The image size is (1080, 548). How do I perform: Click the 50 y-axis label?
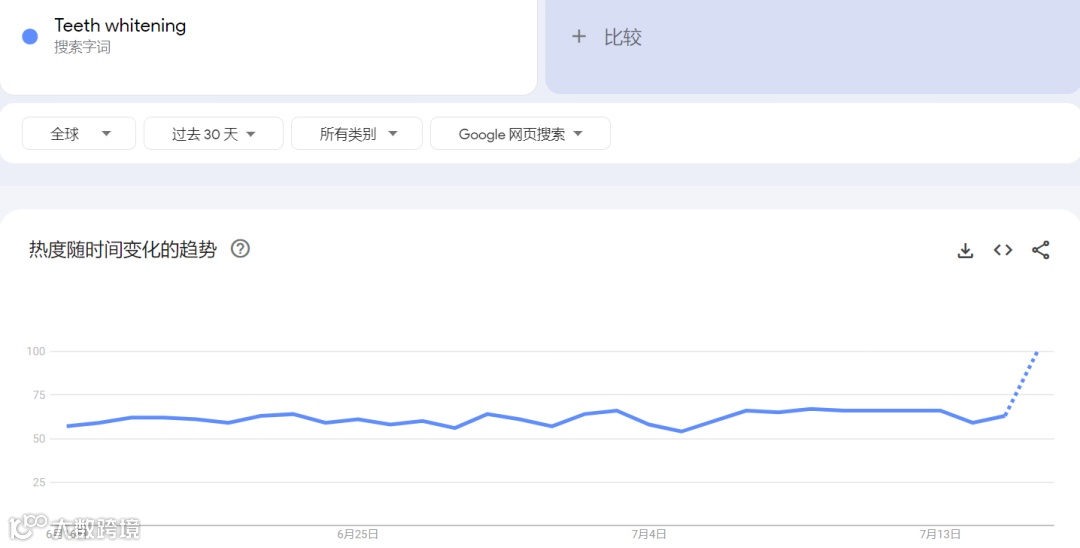[x=39, y=439]
